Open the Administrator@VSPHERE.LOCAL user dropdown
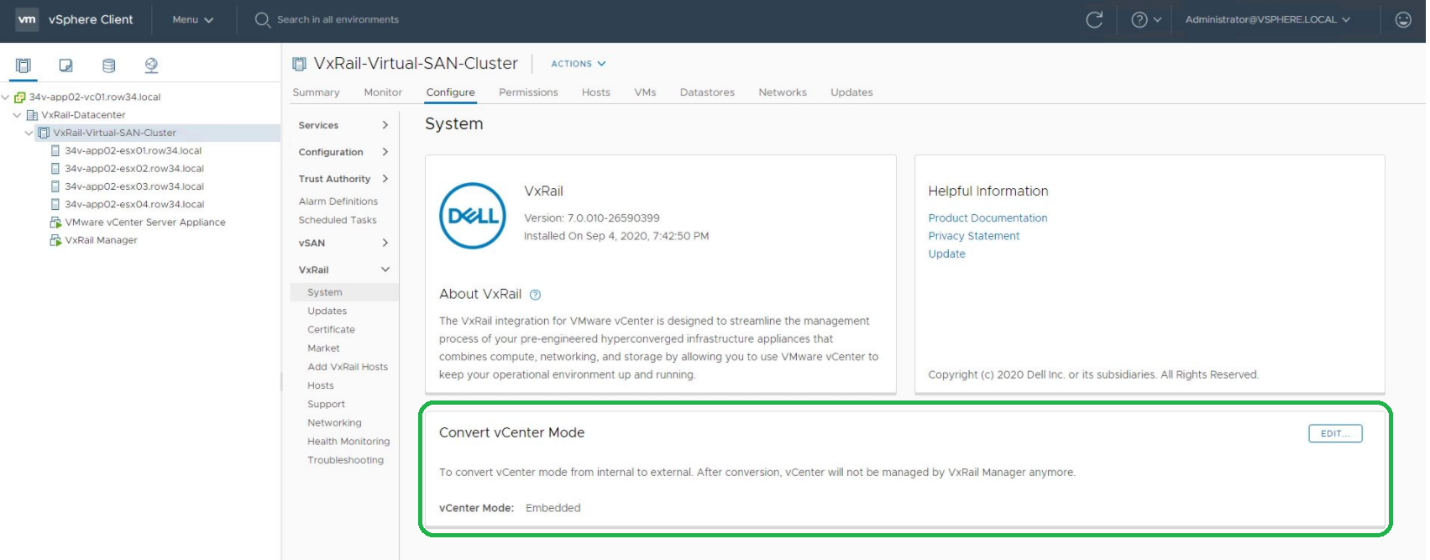1430x560 pixels. [x=1267, y=20]
